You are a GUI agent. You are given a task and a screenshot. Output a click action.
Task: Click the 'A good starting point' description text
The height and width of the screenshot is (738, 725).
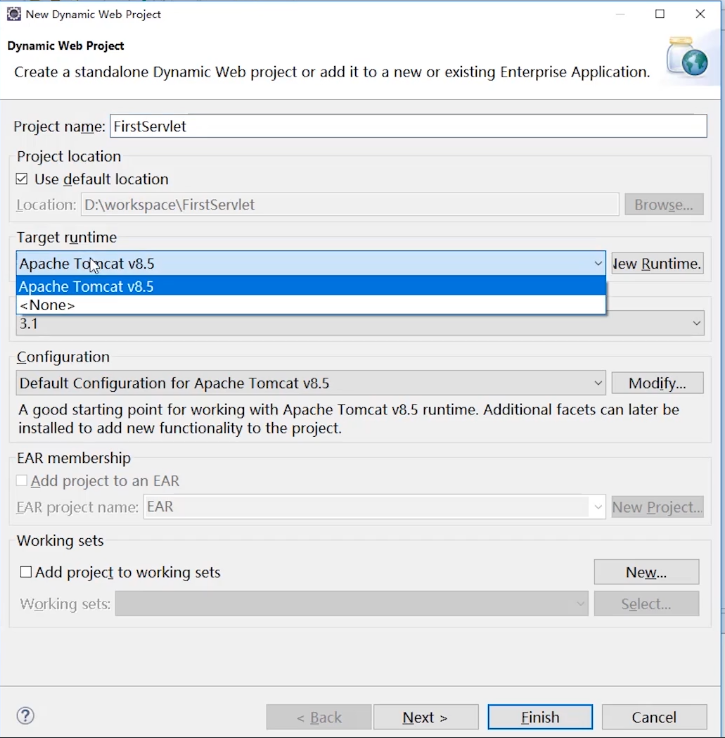(349, 418)
